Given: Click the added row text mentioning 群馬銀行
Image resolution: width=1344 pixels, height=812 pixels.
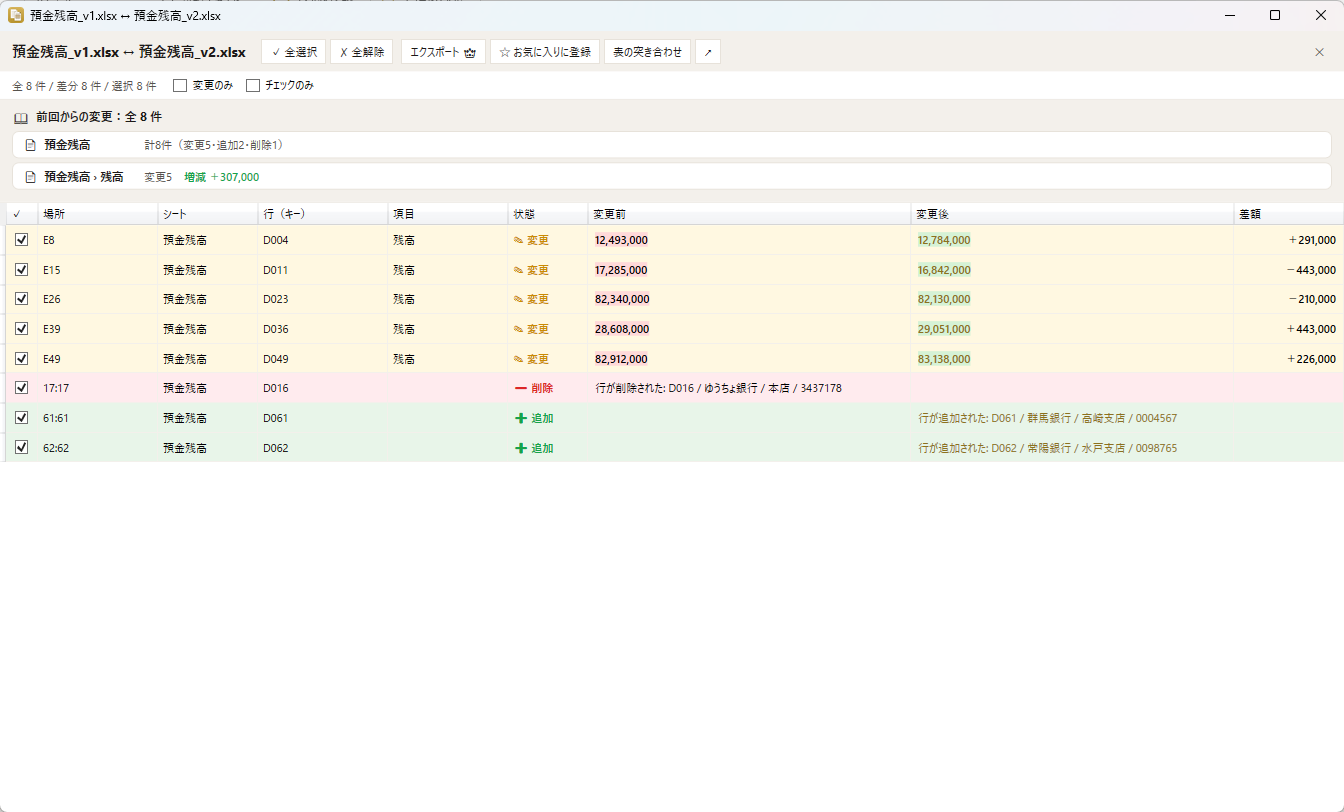Looking at the screenshot, I should (1048, 418).
